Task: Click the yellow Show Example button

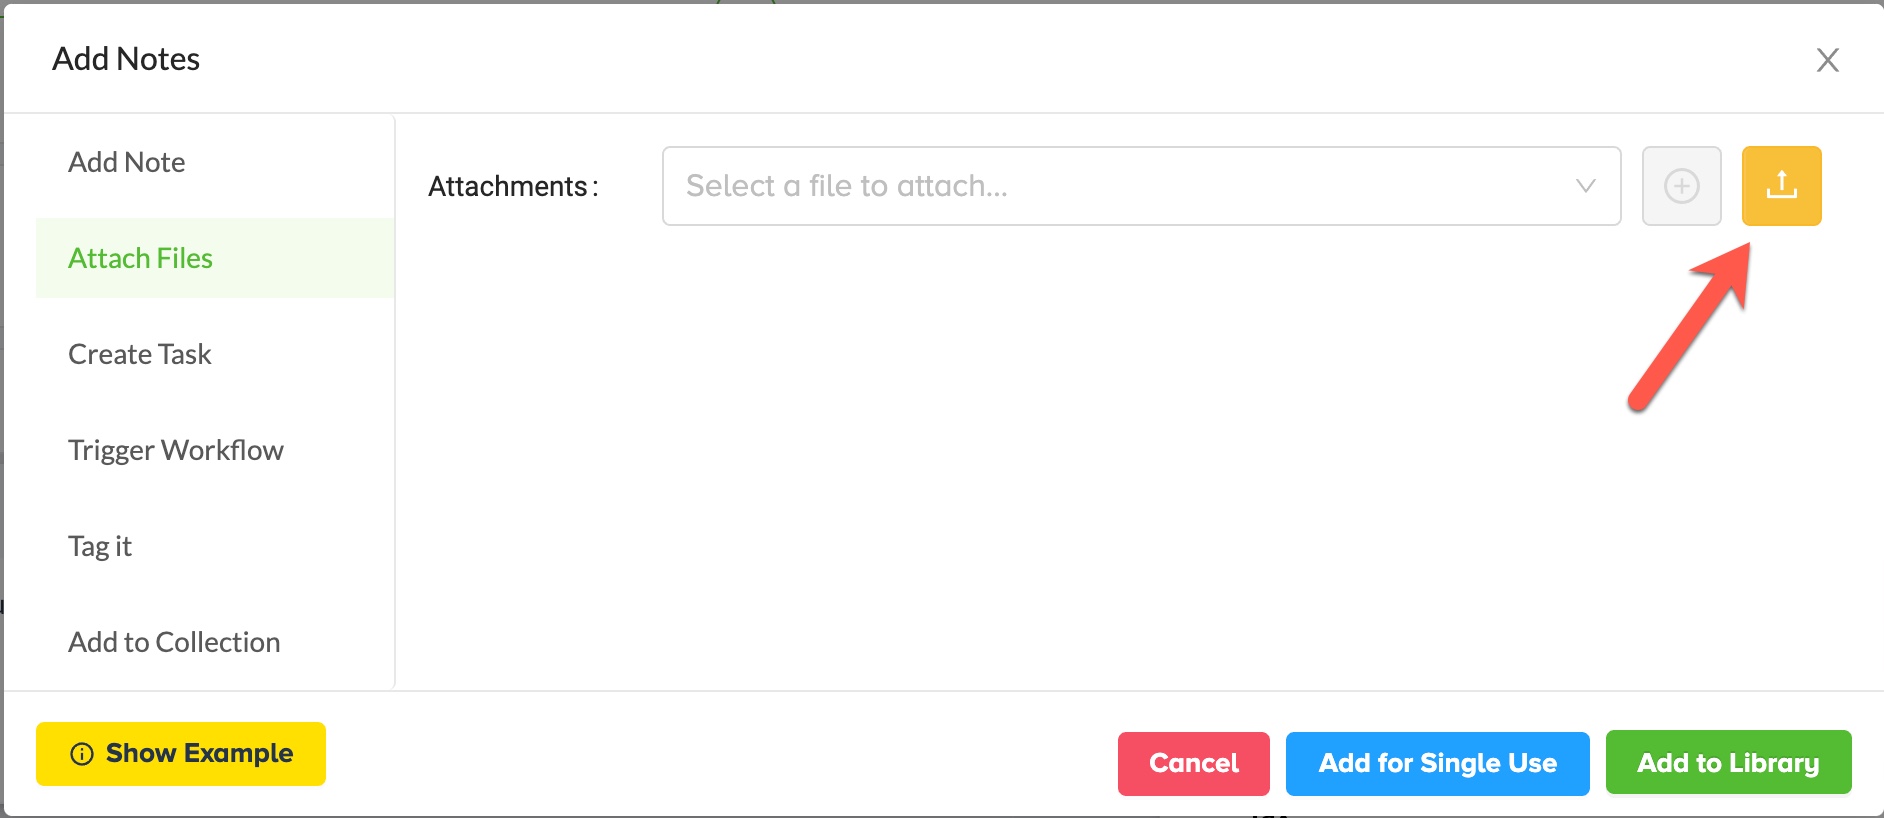Action: (181, 754)
